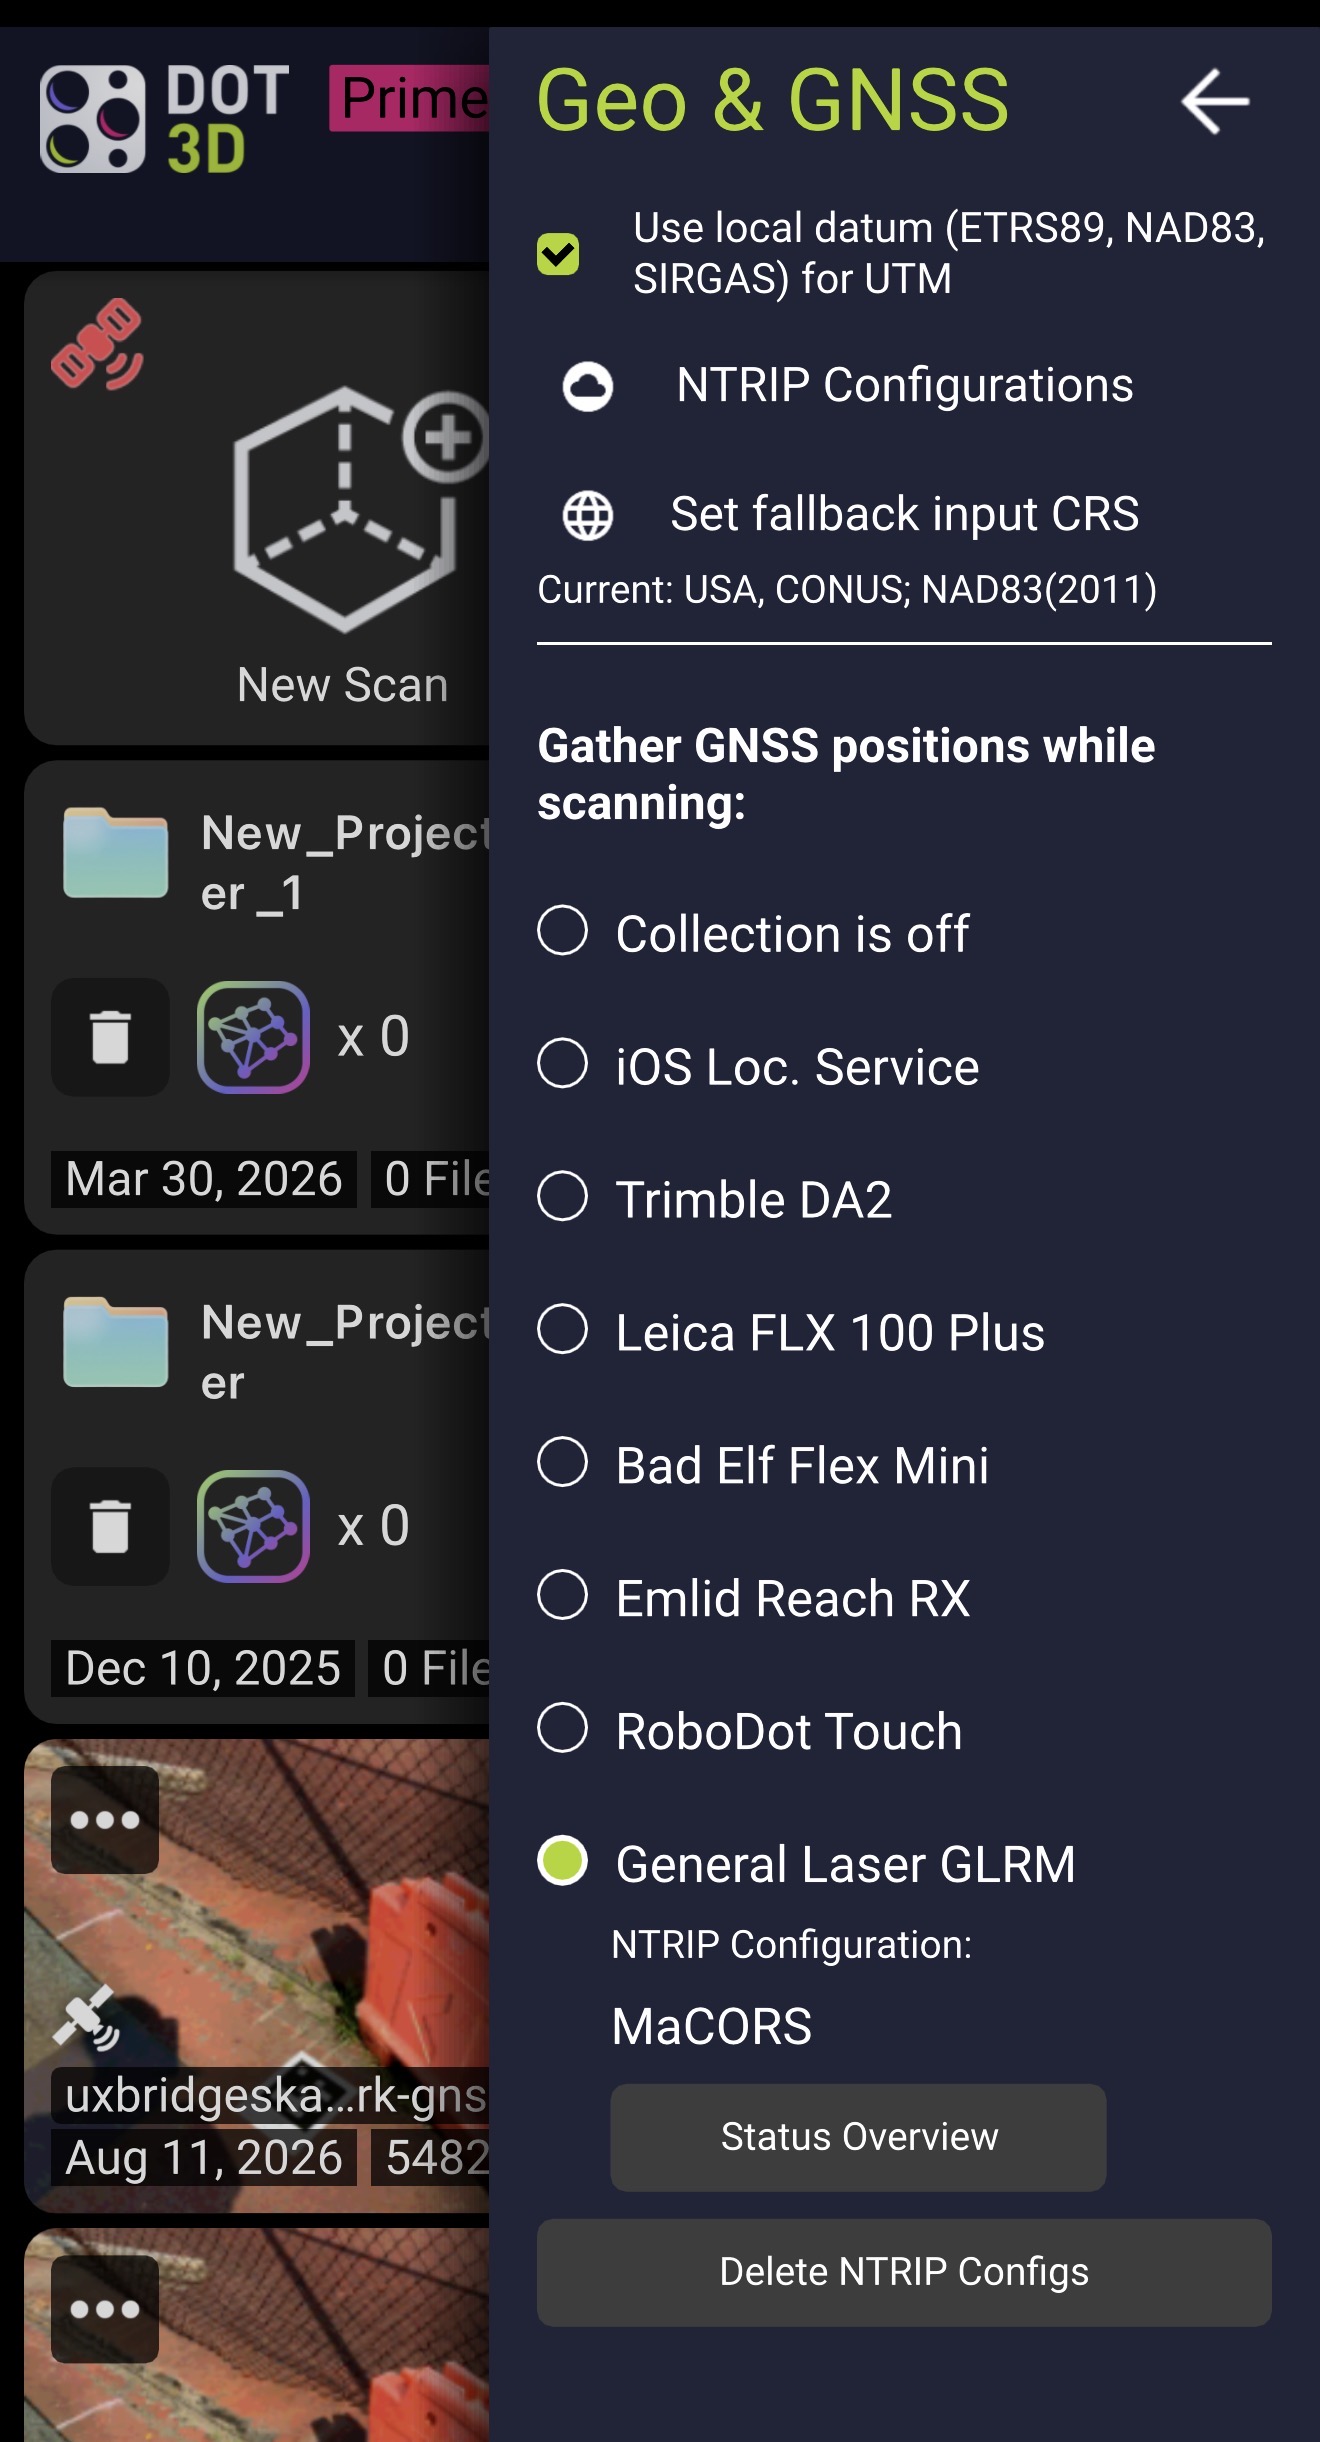1320x2442 pixels.
Task: Select Collection is off option
Action: click(753, 933)
